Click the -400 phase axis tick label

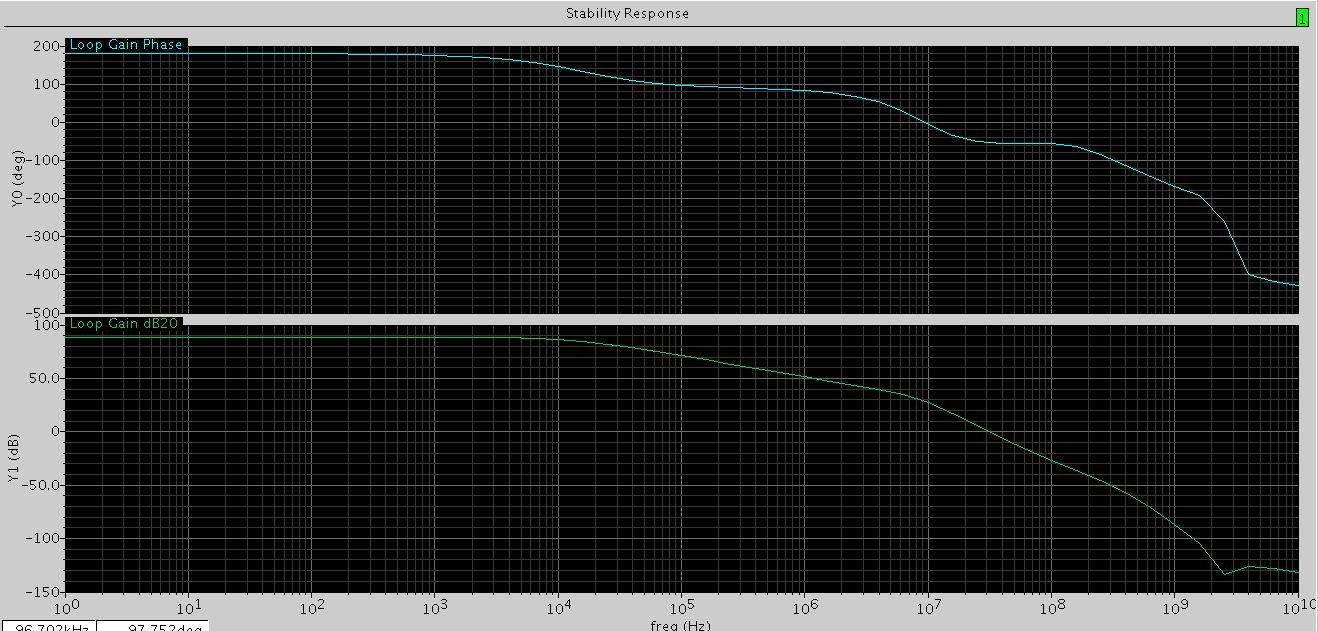click(44, 274)
